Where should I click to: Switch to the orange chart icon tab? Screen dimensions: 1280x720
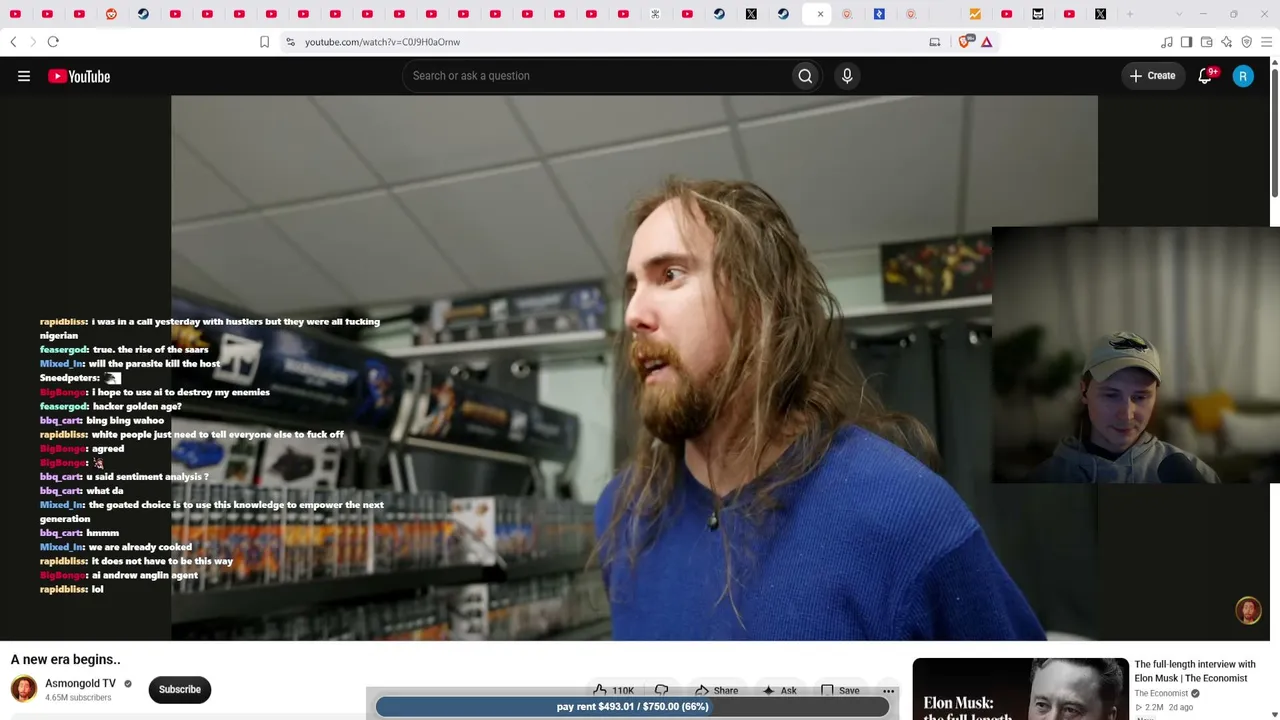coord(975,14)
